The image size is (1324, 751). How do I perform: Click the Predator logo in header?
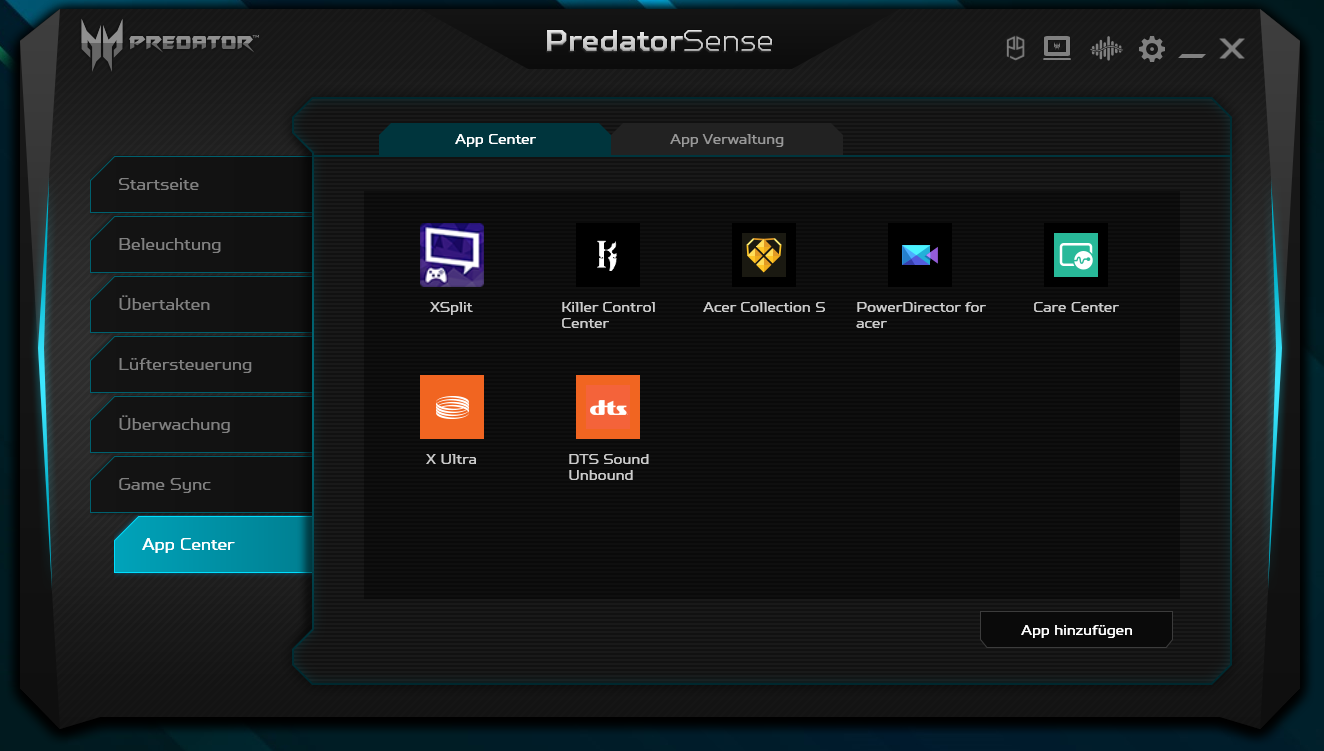[168, 44]
